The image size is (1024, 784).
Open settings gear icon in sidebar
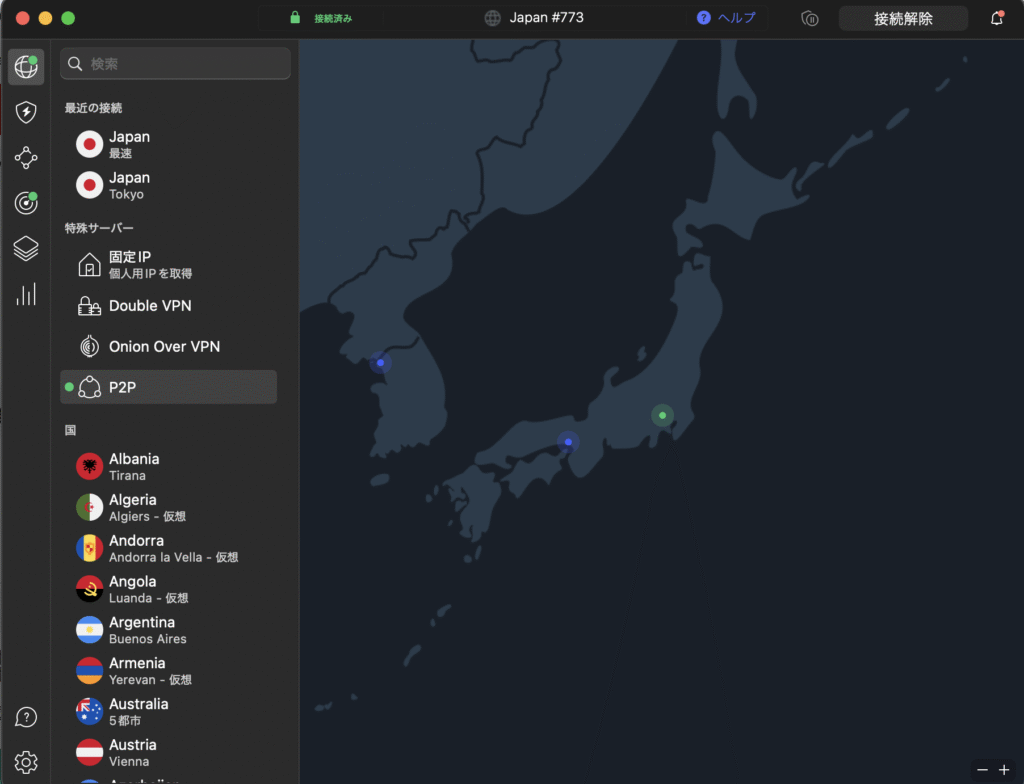pos(26,762)
